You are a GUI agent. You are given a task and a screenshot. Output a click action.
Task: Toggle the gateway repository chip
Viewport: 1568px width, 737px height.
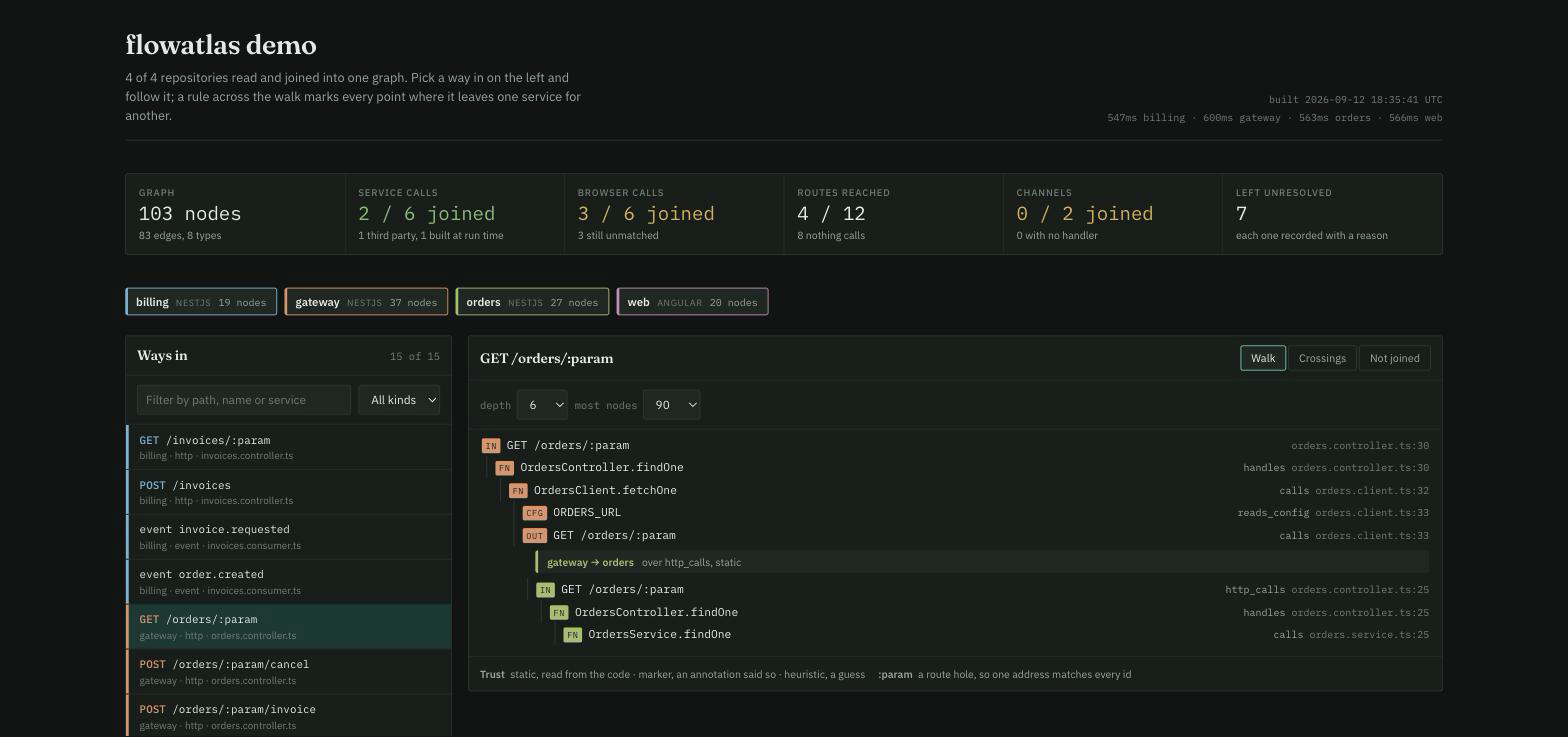(366, 302)
